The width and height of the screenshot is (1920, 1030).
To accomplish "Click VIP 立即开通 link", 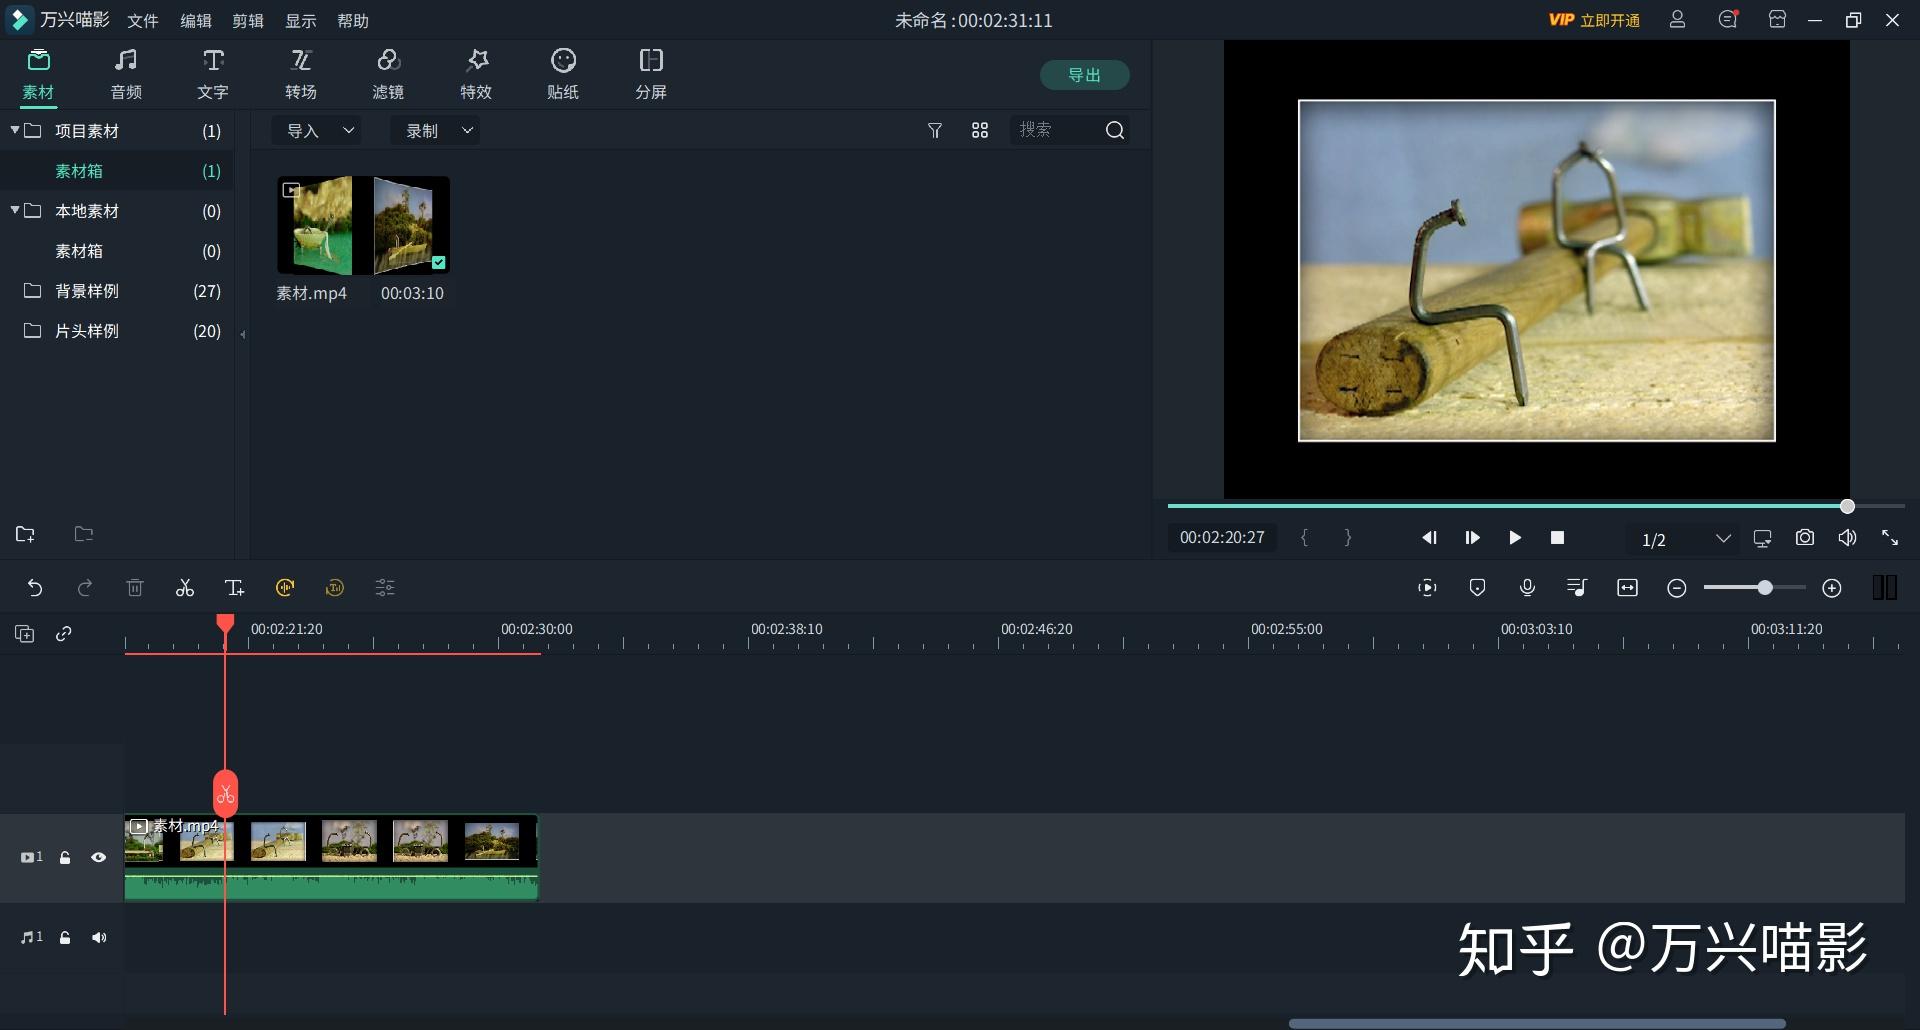I will [1594, 20].
